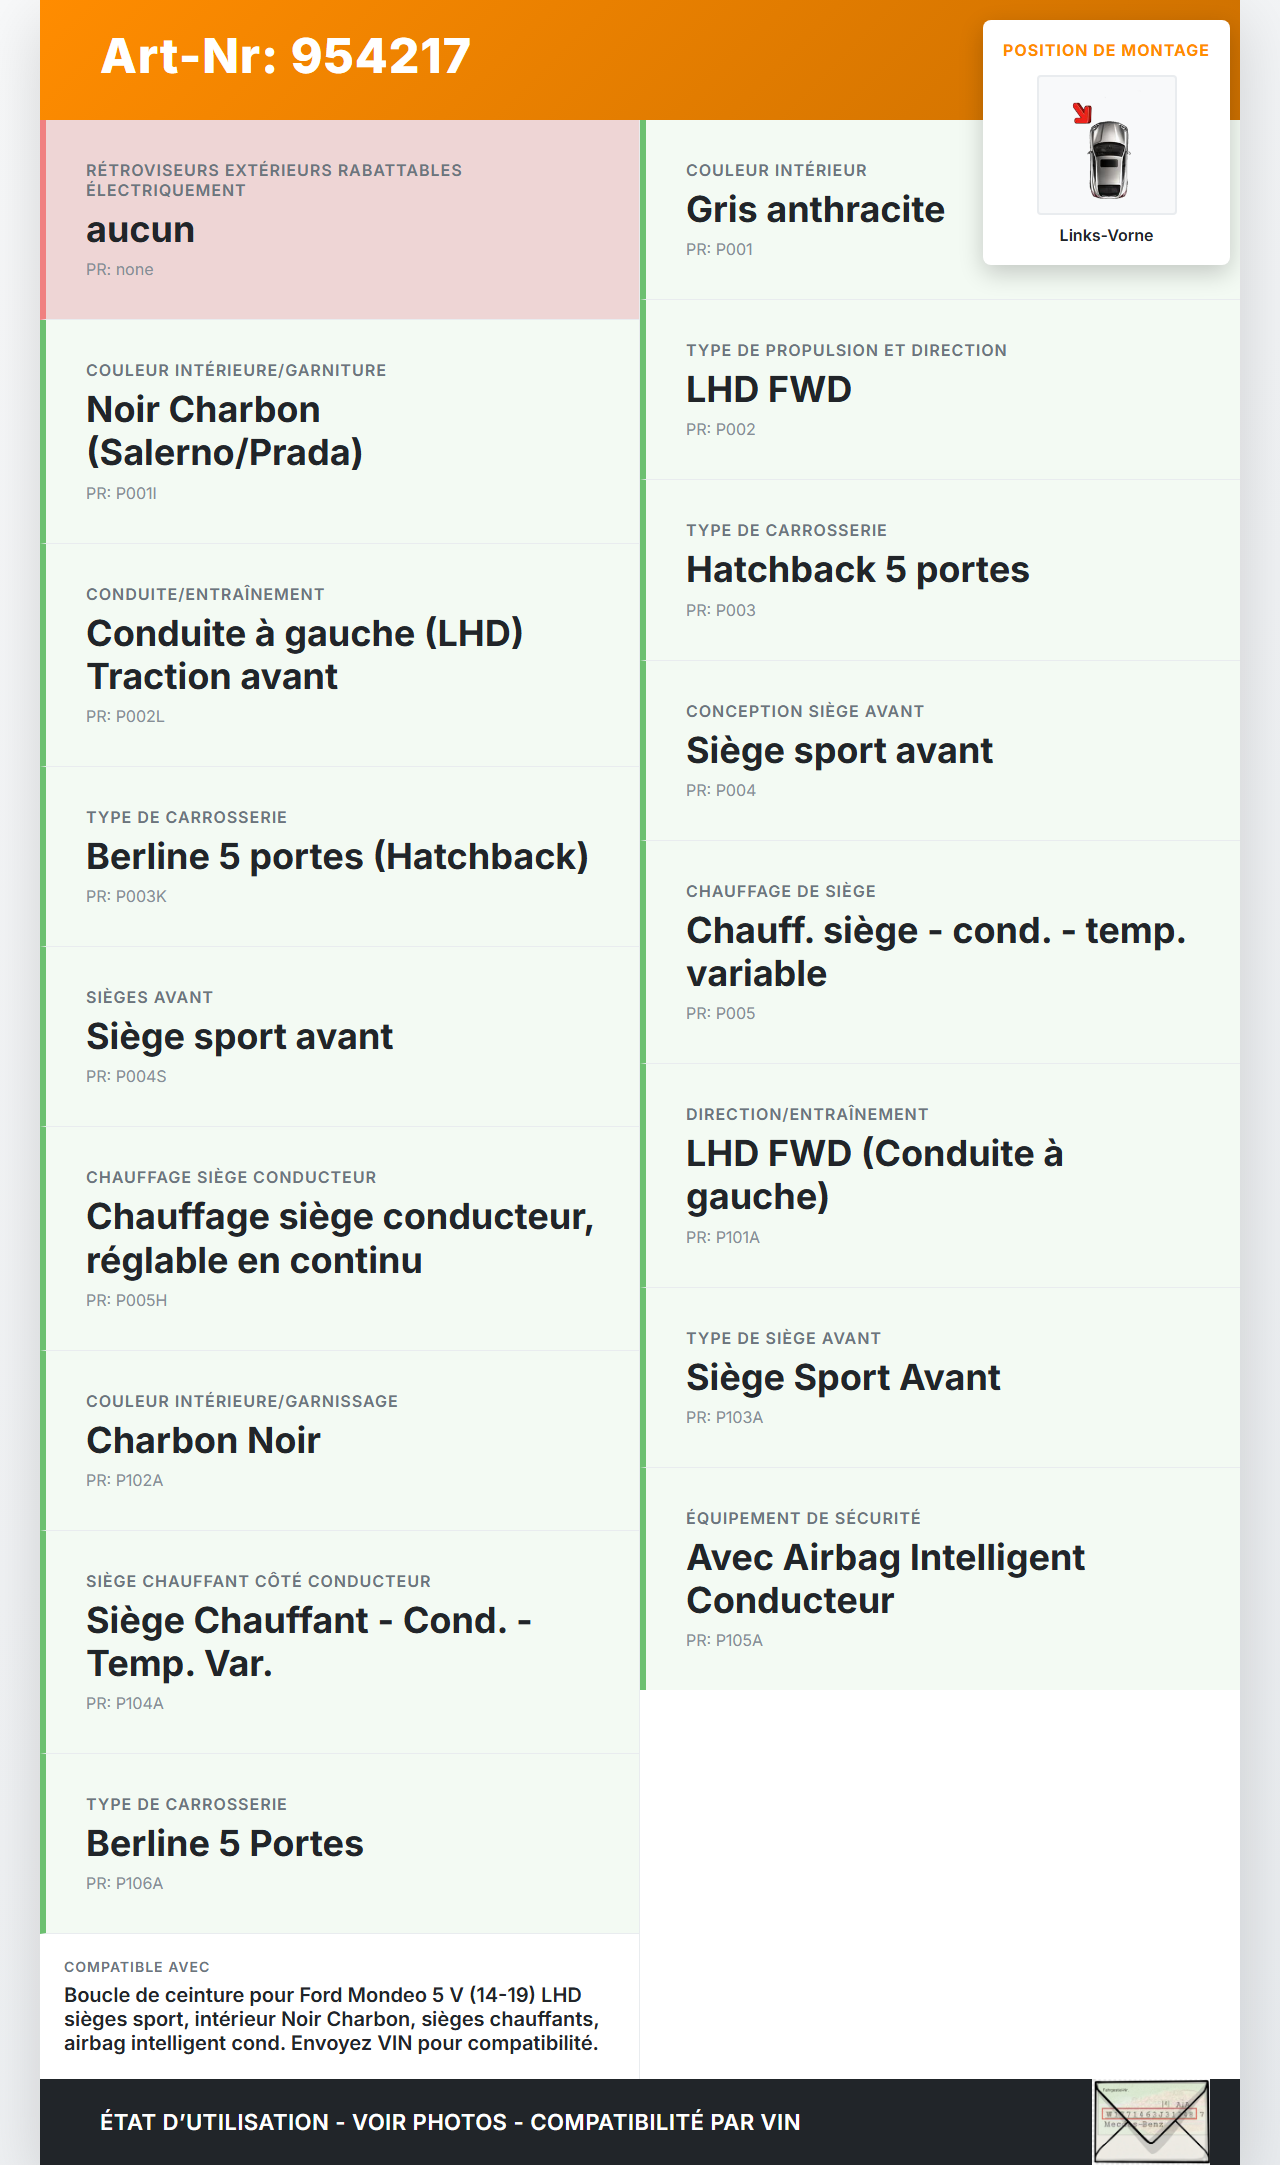Click the envelope thumbnail in footer
The image size is (1280, 2166).
(1151, 2121)
